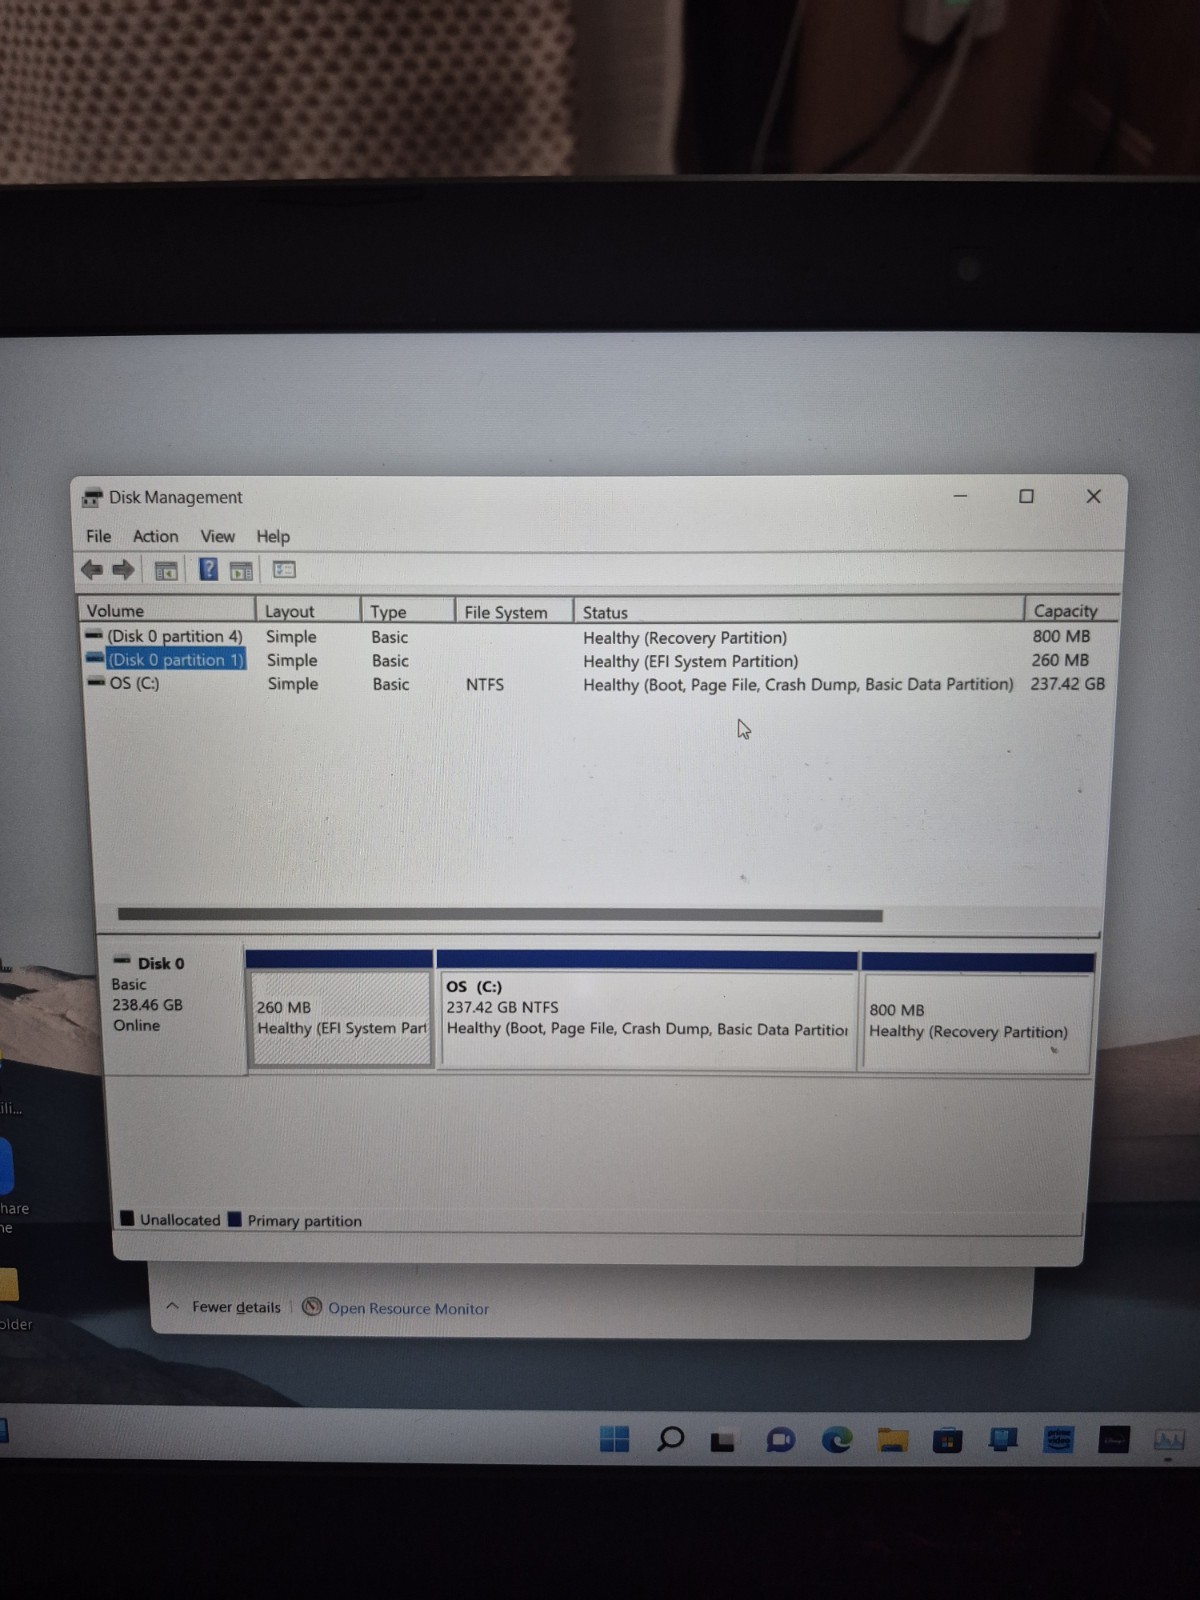This screenshot has width=1200, height=1600.
Task: Click the 260 MB capacity cell in list
Action: [x=1060, y=660]
